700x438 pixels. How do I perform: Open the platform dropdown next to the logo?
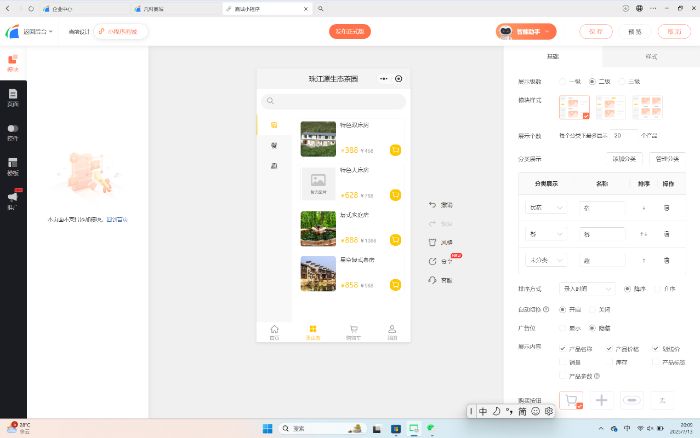(x=39, y=31)
